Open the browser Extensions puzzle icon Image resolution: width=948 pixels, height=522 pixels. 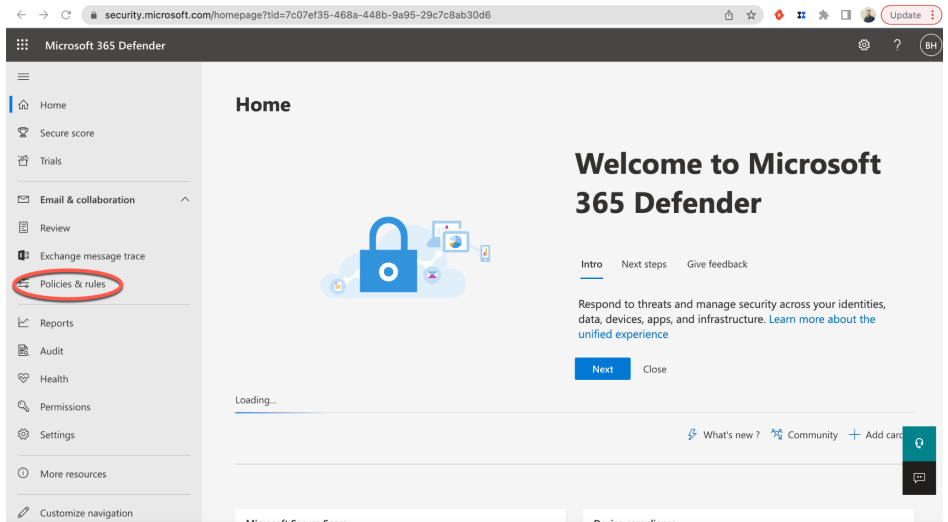[823, 15]
